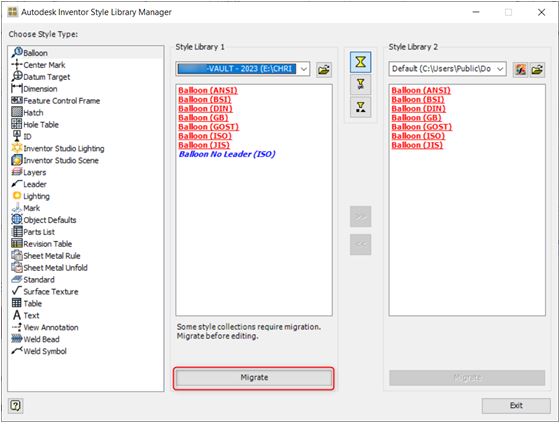Toggle the show all styles filter

coord(361,62)
